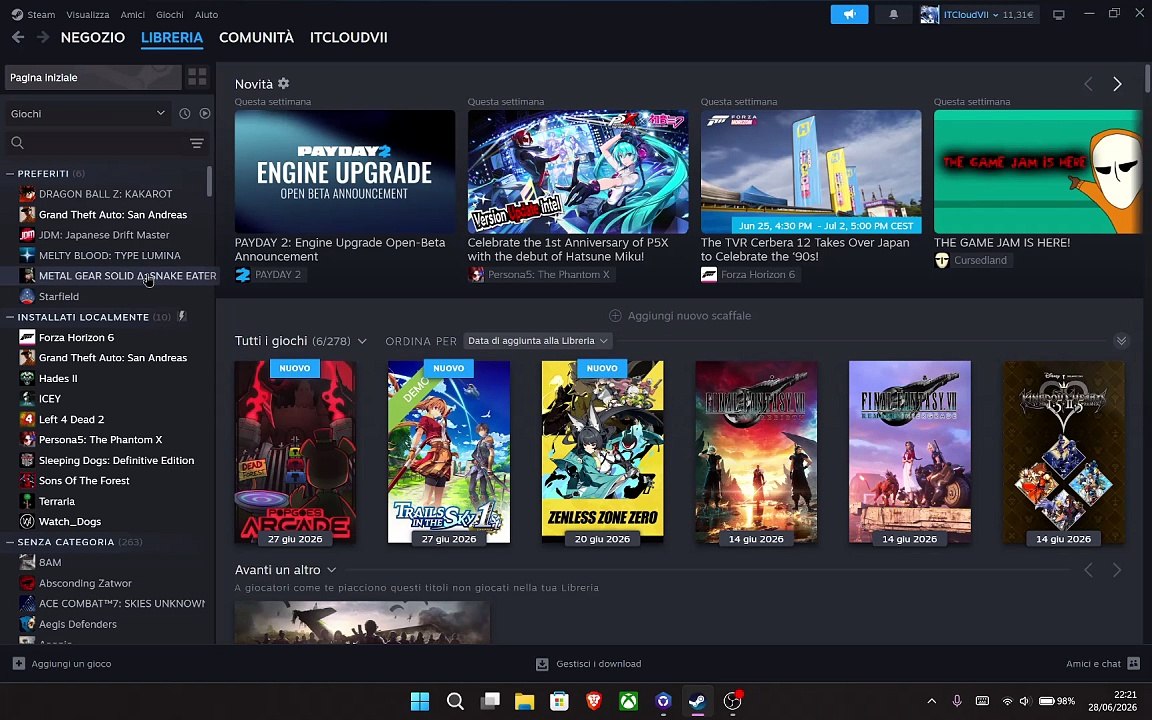Open the Popgoes Arcade game cover
Screen dimensions: 1152x720
tap(295, 452)
